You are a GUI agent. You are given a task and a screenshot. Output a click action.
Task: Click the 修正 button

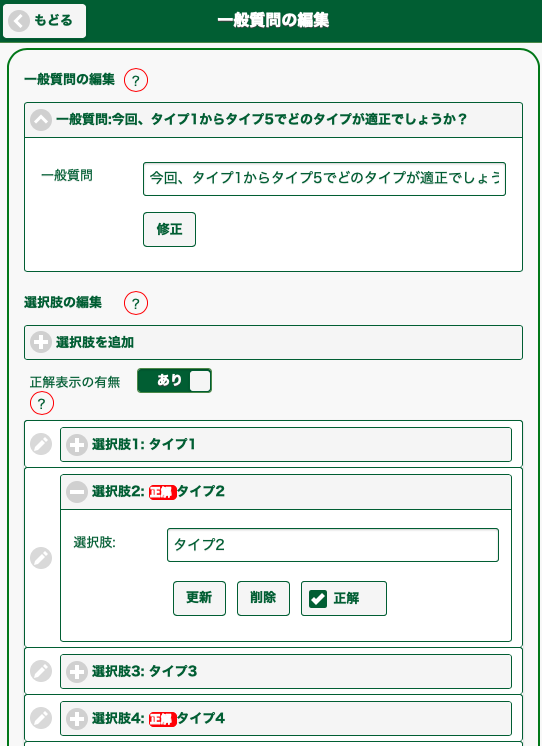point(169,229)
